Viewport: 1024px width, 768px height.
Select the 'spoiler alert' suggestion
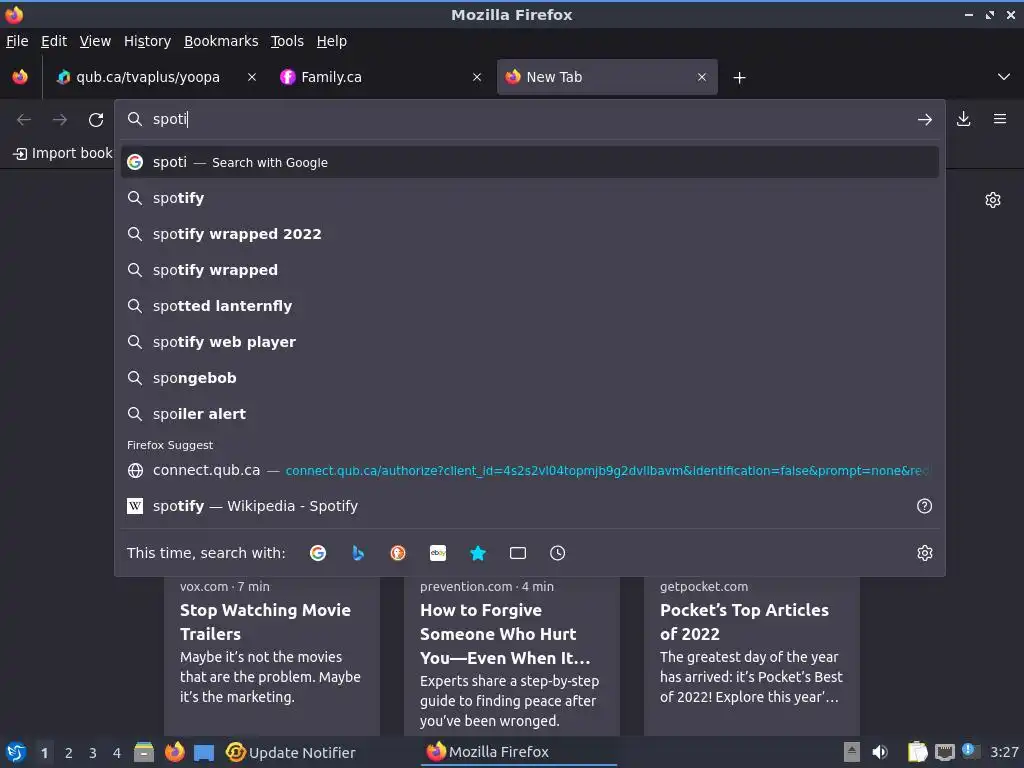point(530,413)
